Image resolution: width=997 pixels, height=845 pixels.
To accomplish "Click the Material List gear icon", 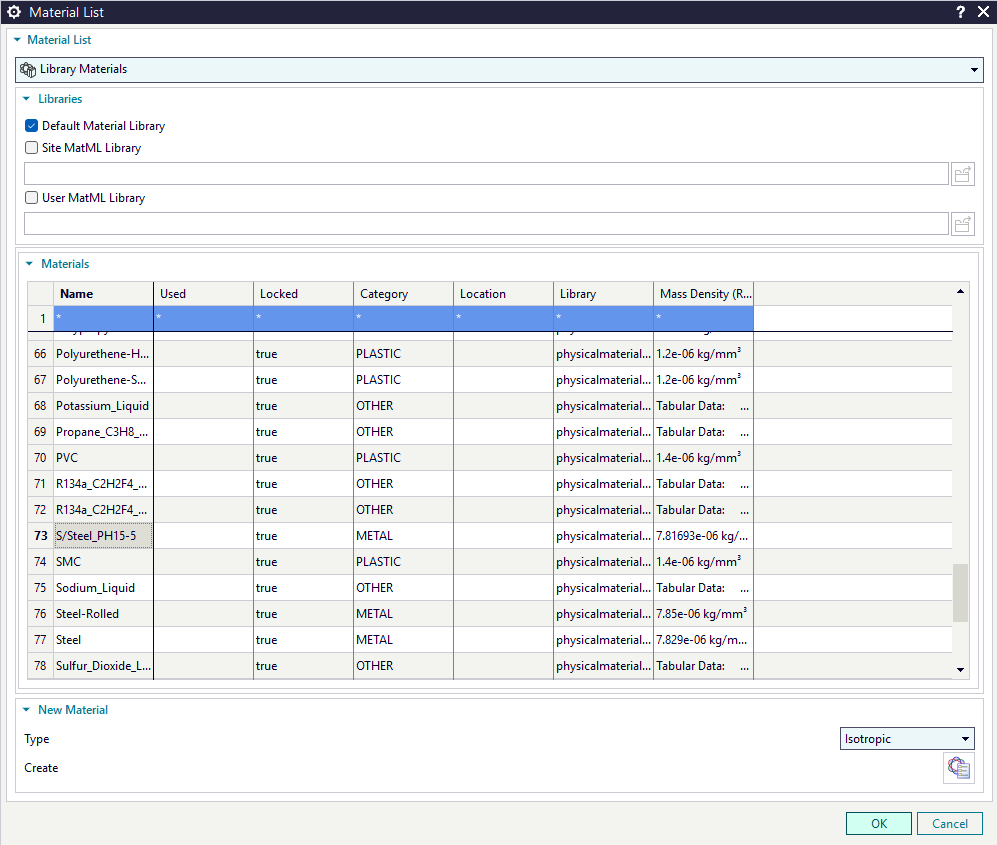I will [14, 12].
